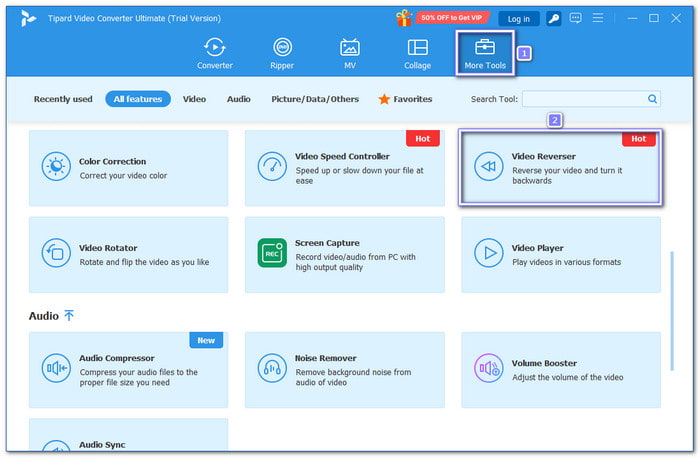This screenshot has width=700, height=458.
Task: Click the Noise Remover headphones icon
Action: click(272, 368)
